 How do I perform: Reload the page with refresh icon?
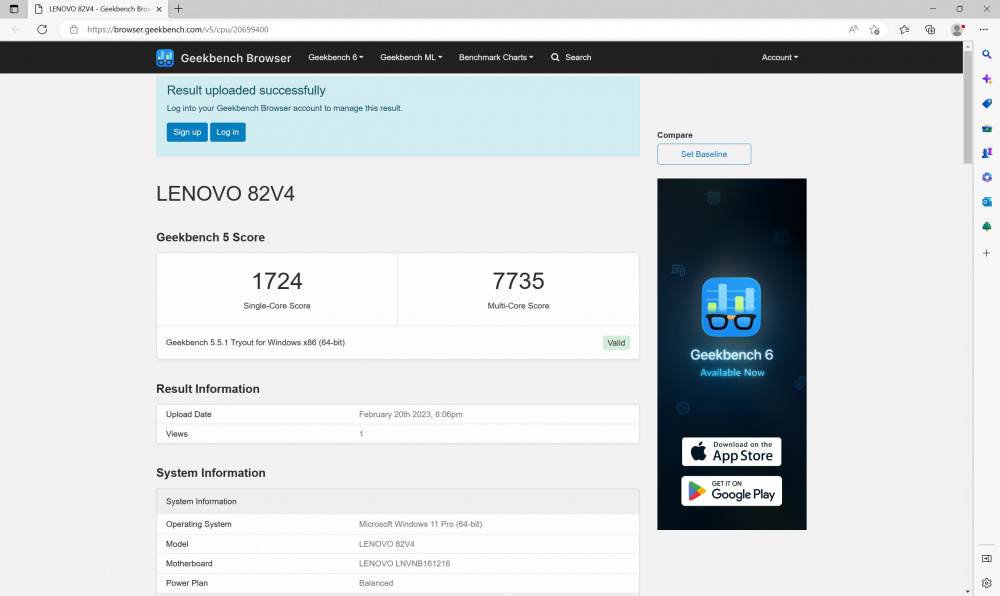coord(42,29)
